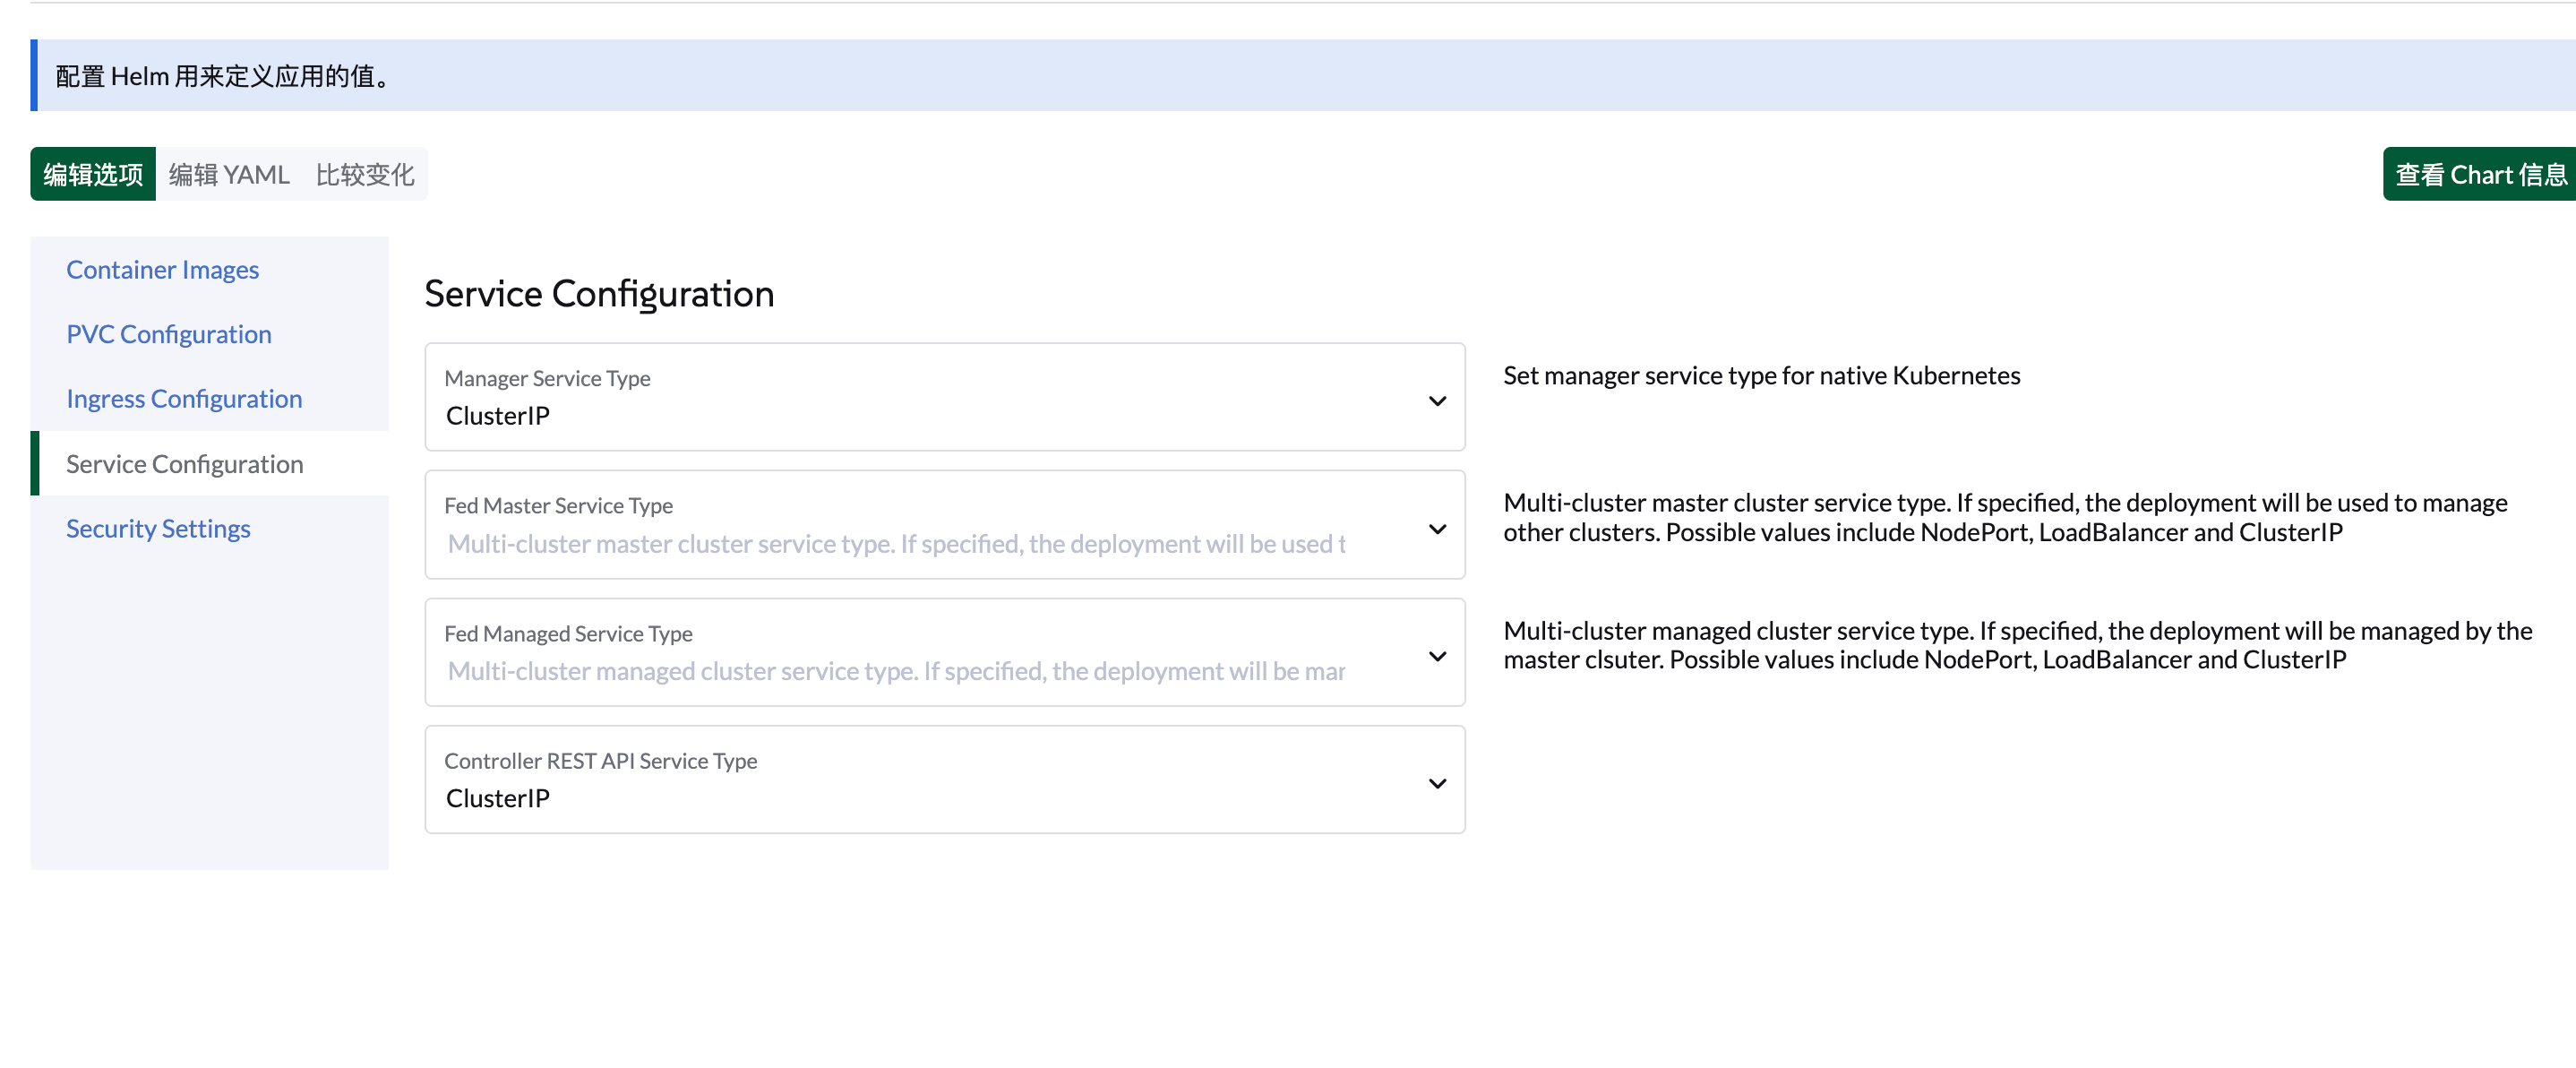Open Security Settings section
The image size is (2576, 1068).
pyautogui.click(x=158, y=528)
